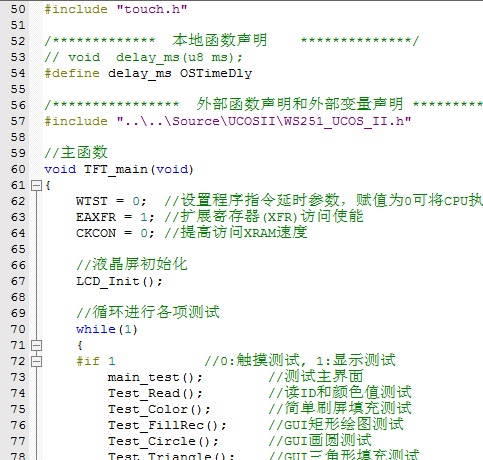This screenshot has width=483, height=460.
Task: Click the OSTimeDly identifier
Action: [216, 73]
